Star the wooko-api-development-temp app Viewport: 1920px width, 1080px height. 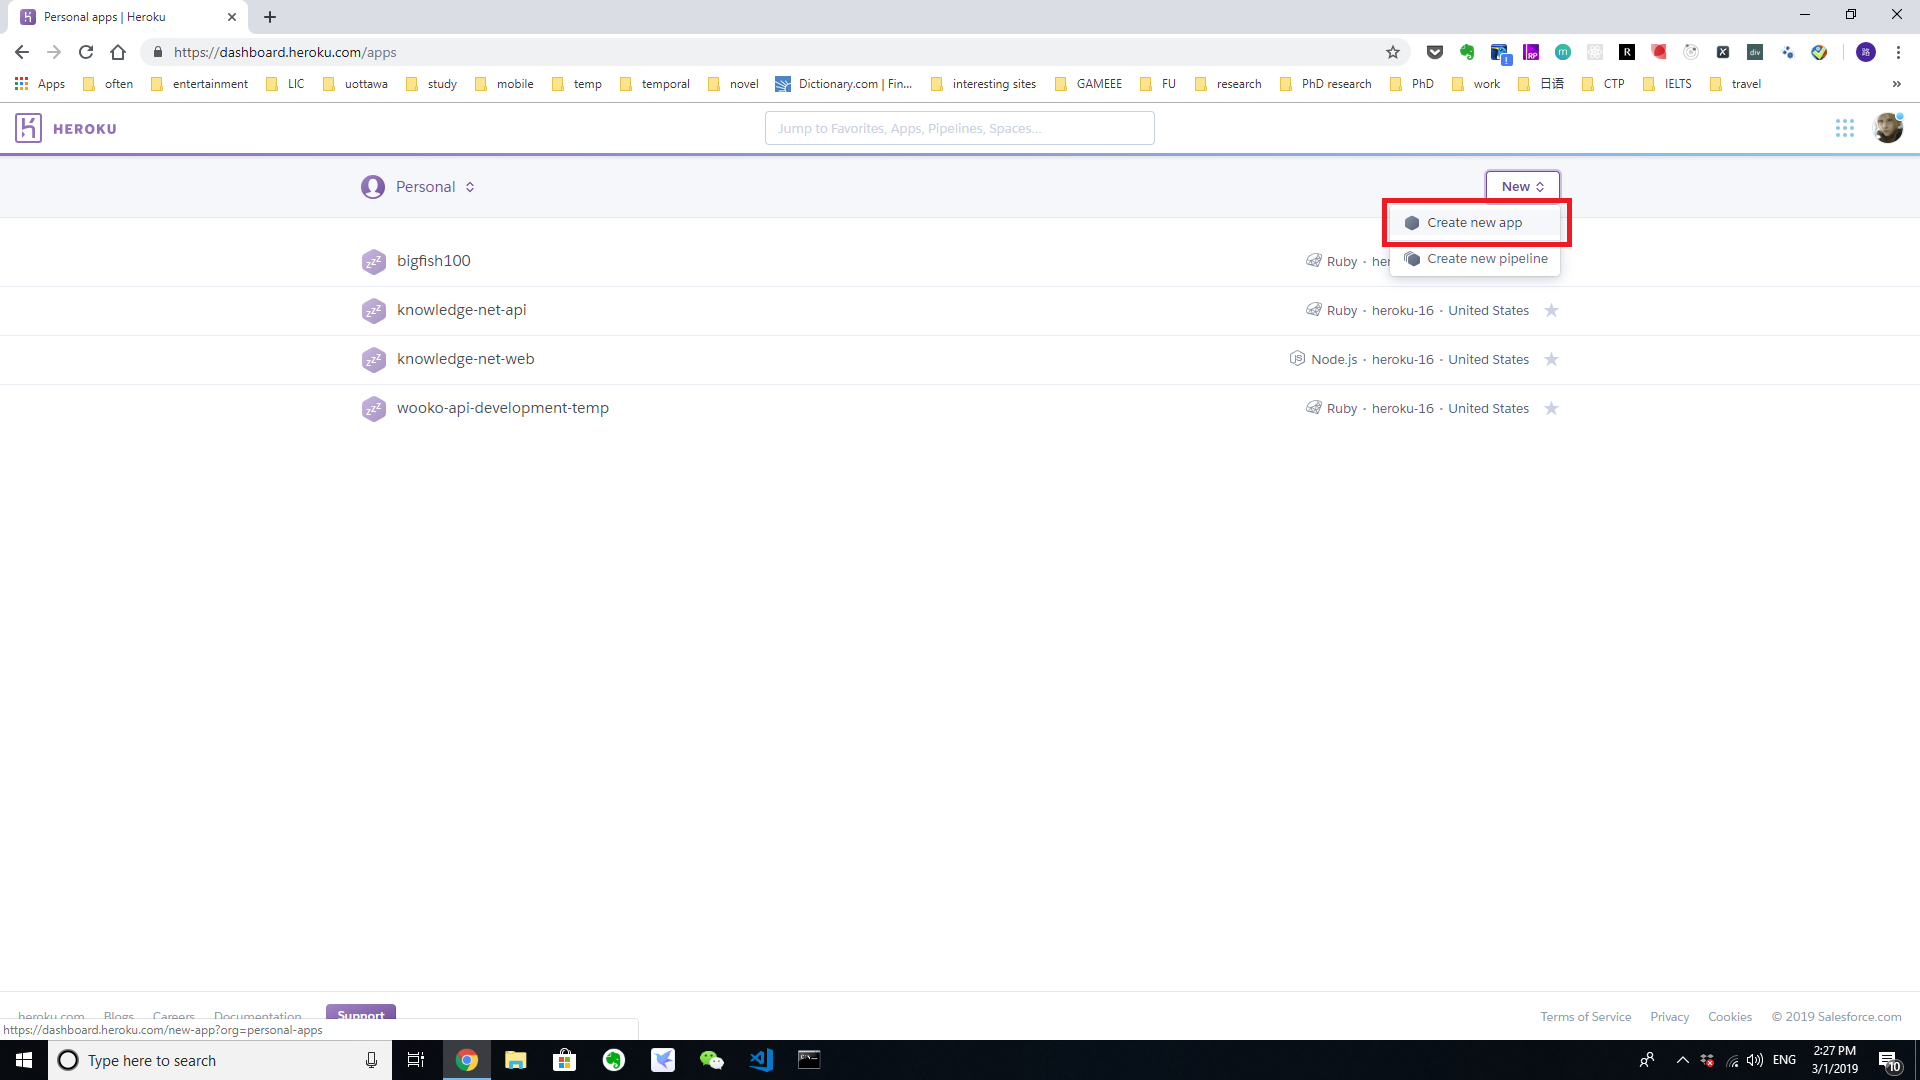tap(1551, 409)
